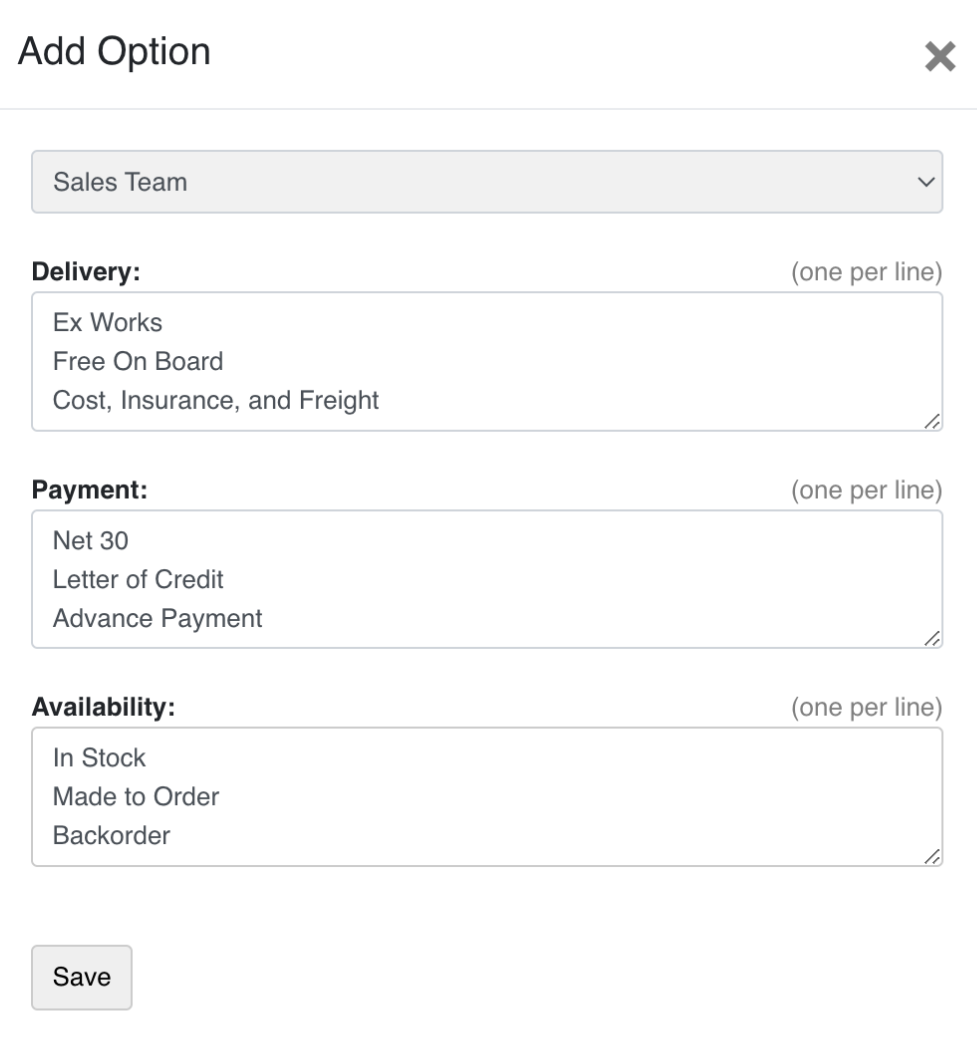Grab the Availability textarea resize handle
The height and width of the screenshot is (1041, 977).
tap(932, 857)
